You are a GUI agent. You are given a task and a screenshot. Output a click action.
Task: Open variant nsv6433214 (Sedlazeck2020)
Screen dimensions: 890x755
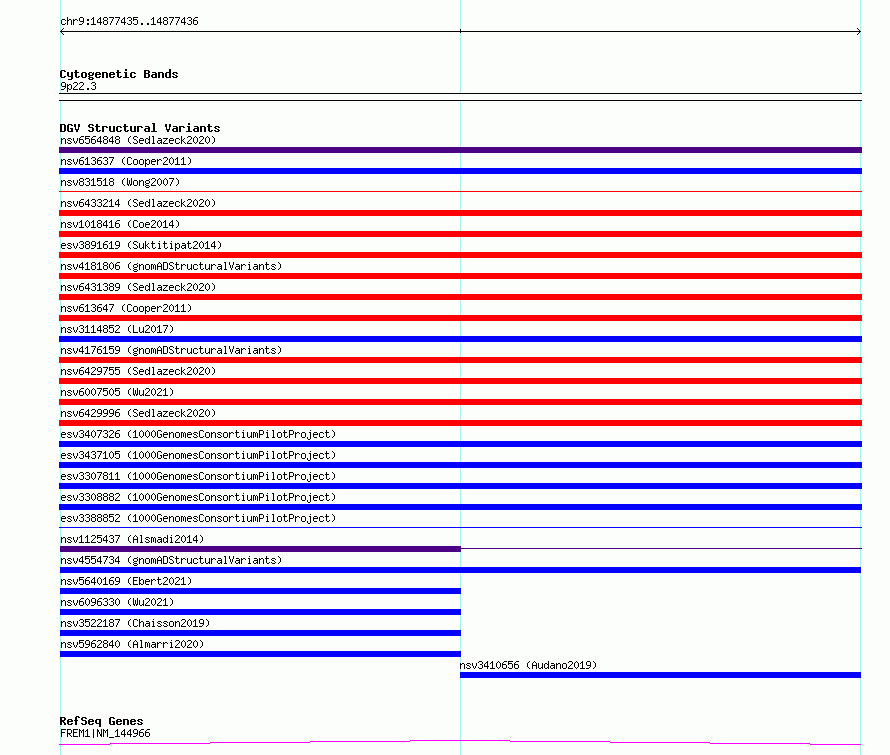point(138,203)
